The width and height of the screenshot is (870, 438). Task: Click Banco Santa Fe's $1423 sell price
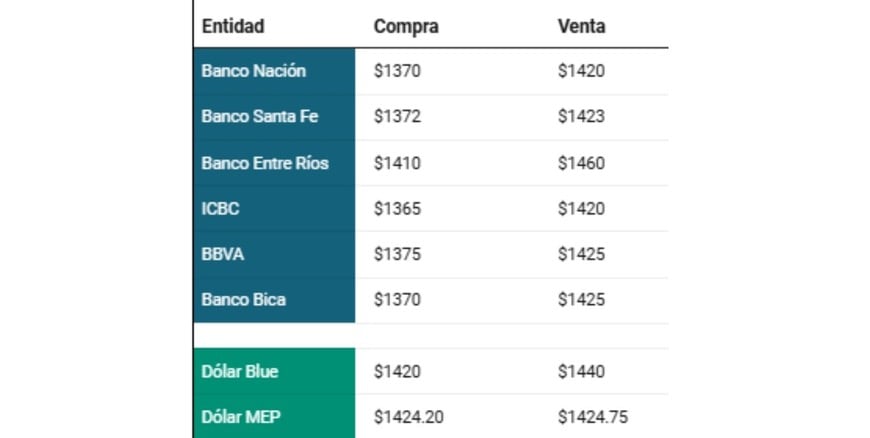click(581, 116)
